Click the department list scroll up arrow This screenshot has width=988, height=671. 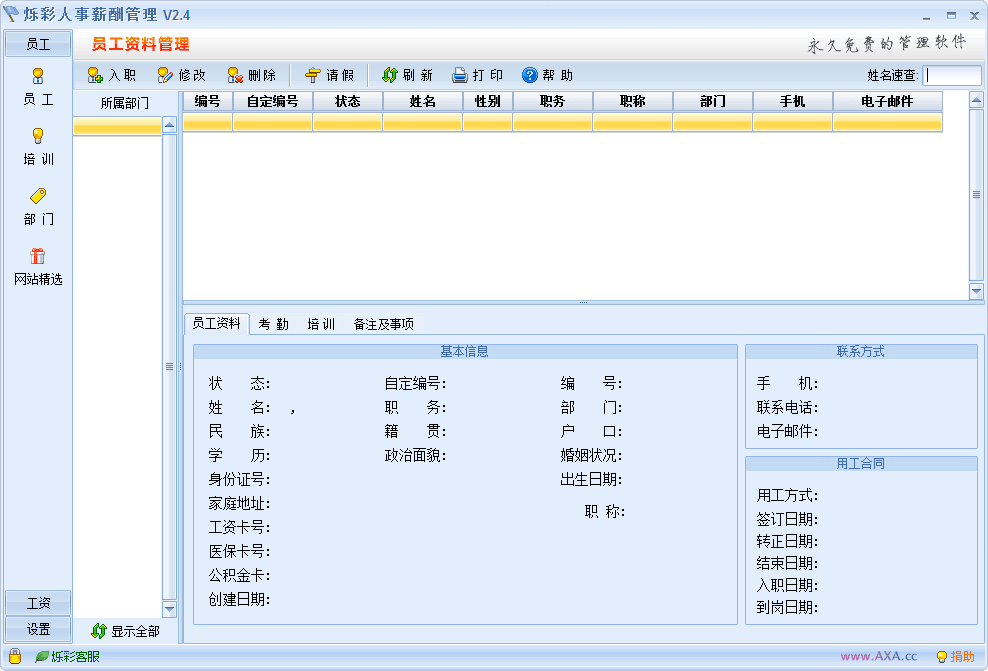(169, 125)
